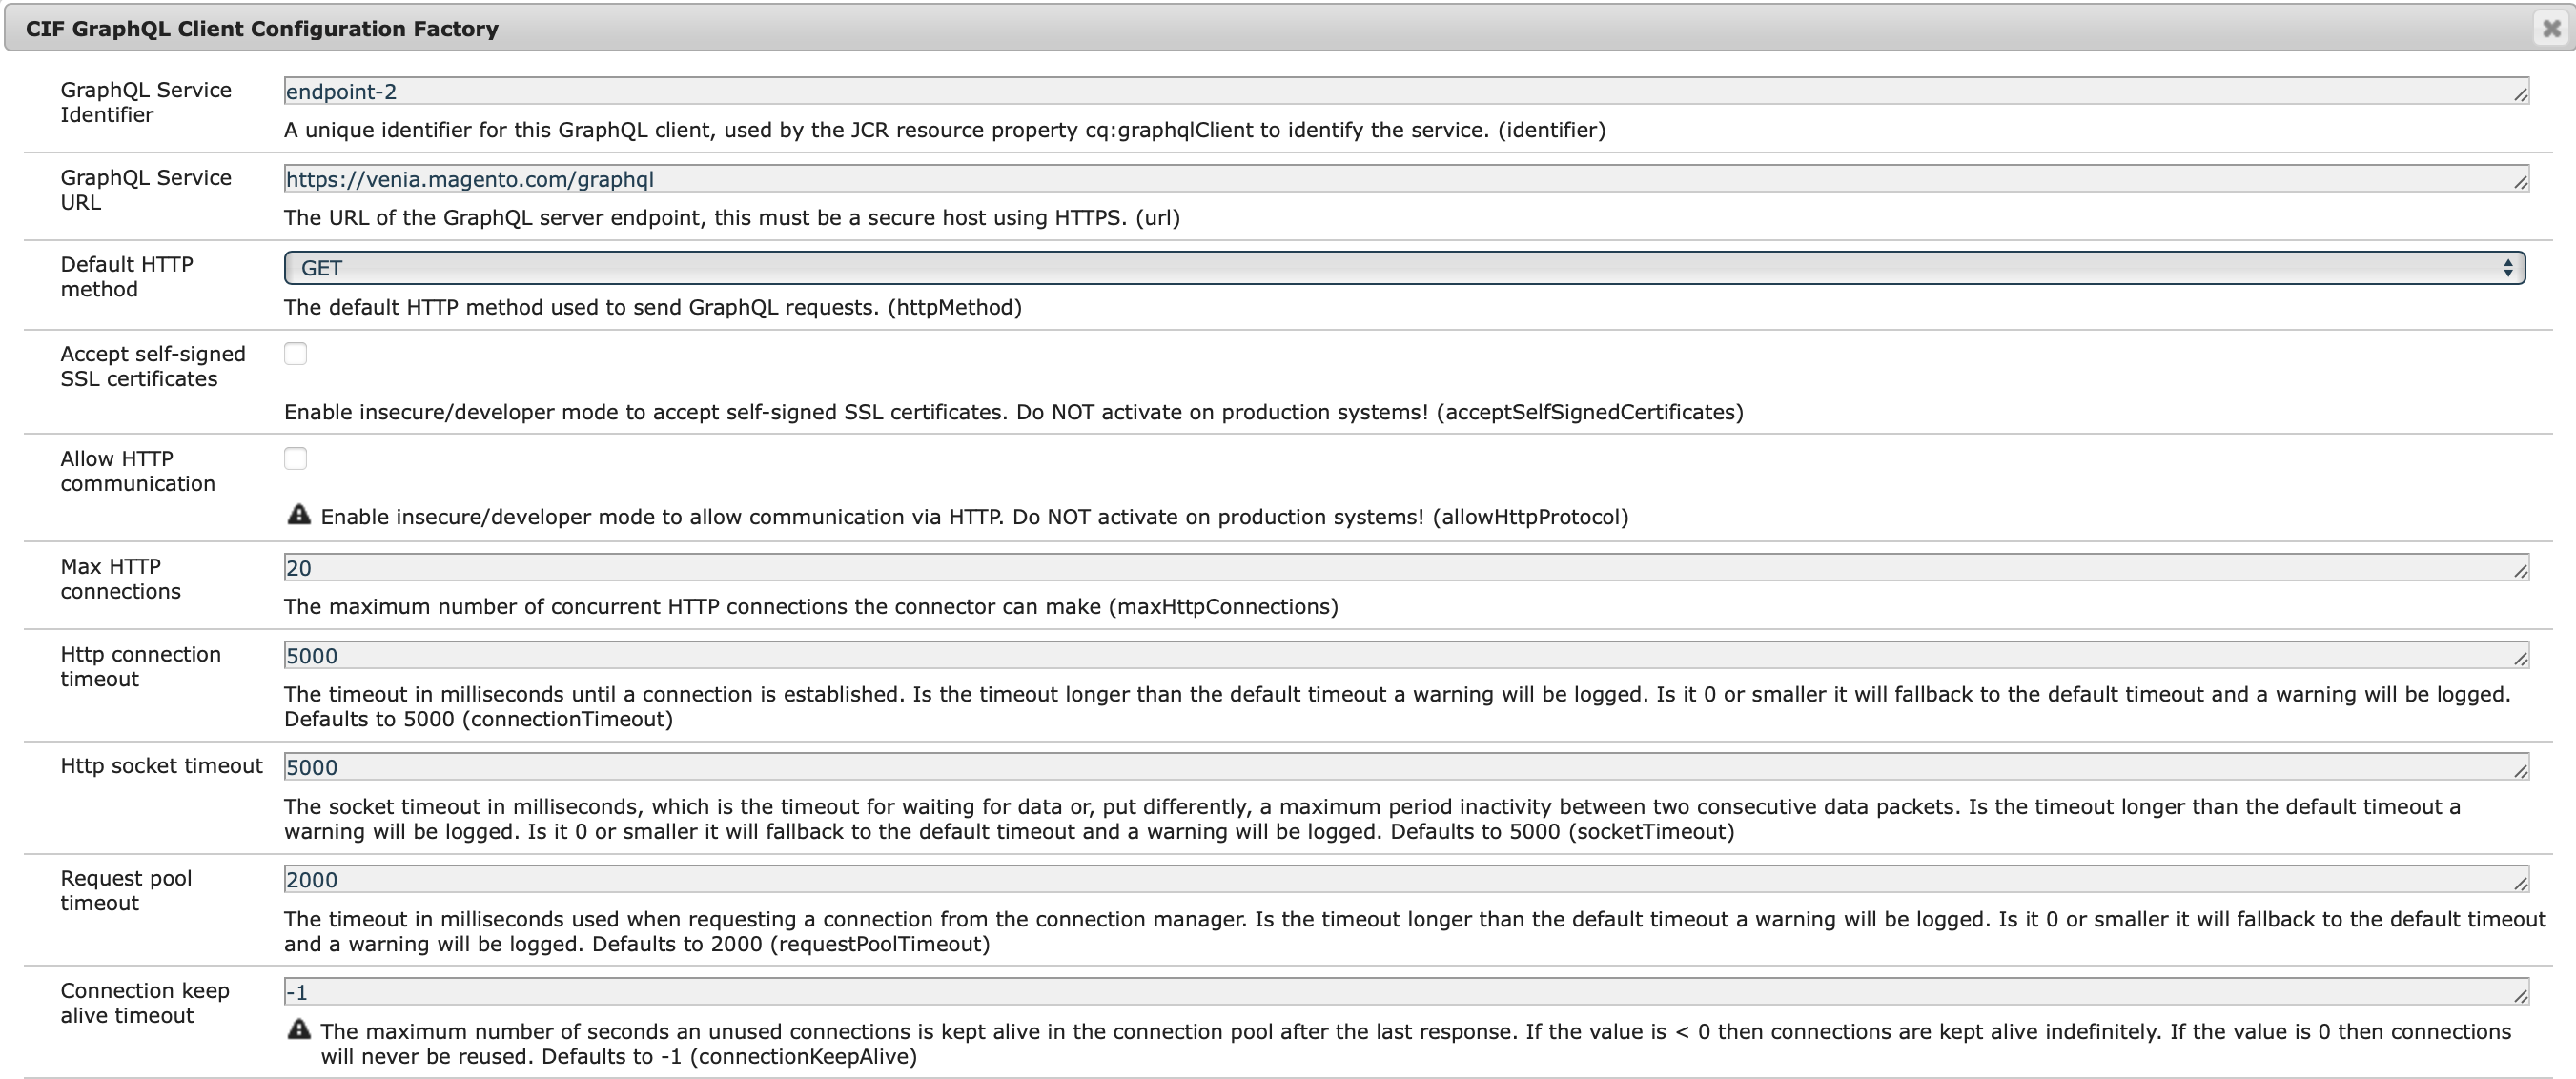Image resolution: width=2576 pixels, height=1079 pixels.
Task: Click resize handle of GraphQL Service URL field
Action: (x=2520, y=183)
